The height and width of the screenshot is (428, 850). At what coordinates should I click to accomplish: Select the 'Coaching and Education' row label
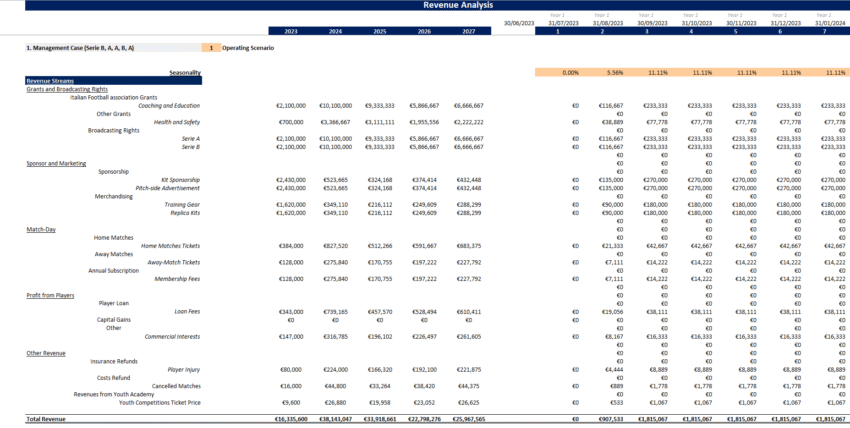[x=169, y=106]
